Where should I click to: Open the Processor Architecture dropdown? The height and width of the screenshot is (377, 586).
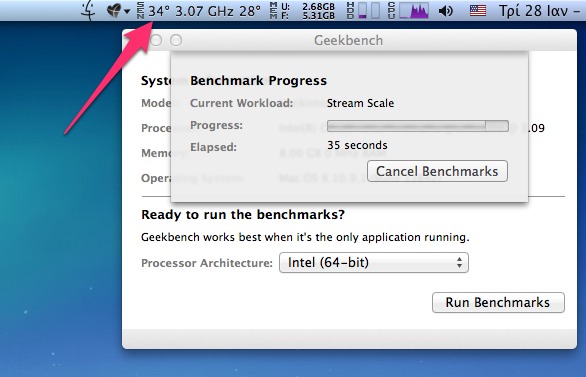coord(374,262)
